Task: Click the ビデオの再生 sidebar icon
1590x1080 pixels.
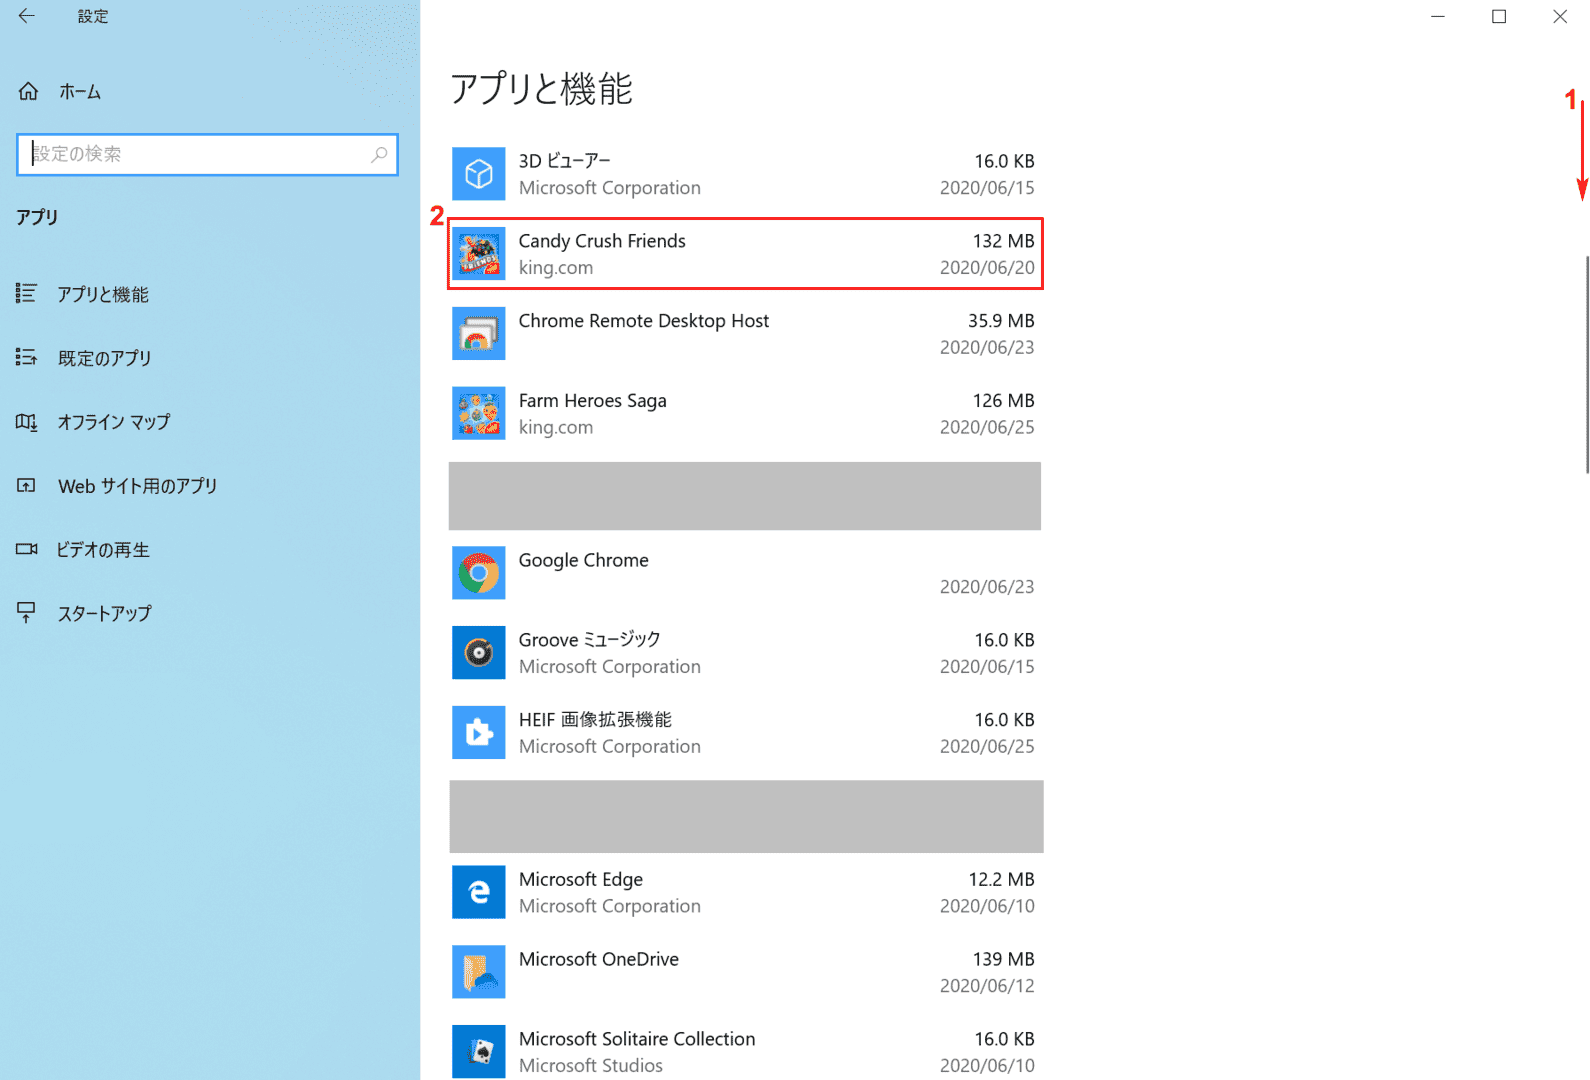Action: pyautogui.click(x=26, y=549)
